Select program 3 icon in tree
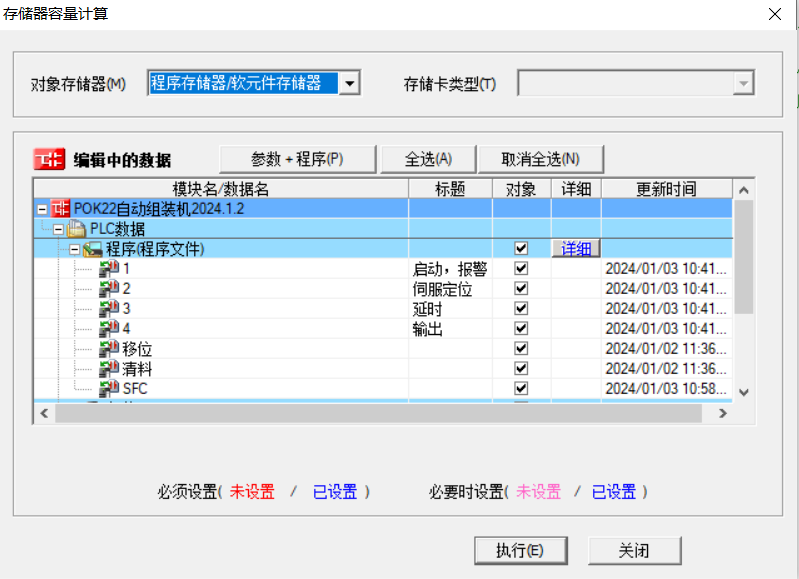The image size is (799, 579). [x=110, y=309]
